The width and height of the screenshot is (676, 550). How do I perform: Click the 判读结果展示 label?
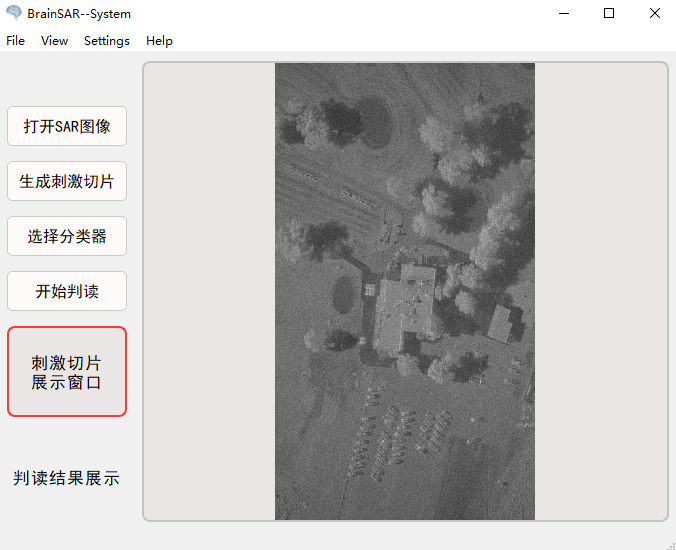66,478
